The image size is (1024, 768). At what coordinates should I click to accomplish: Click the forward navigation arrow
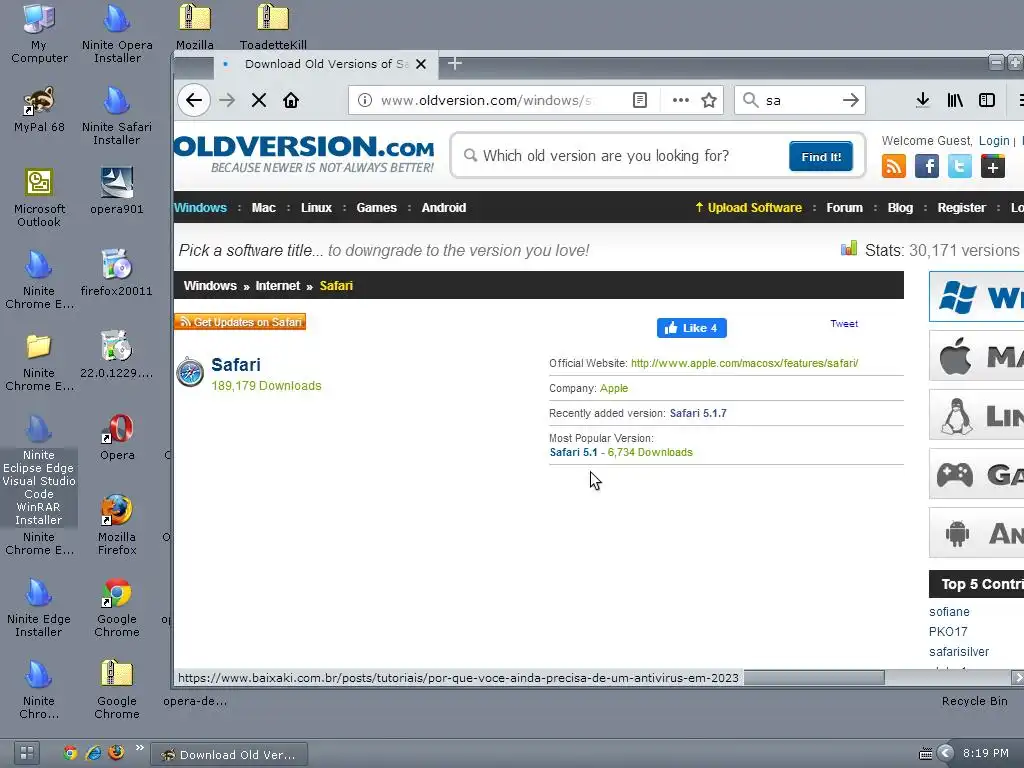coord(227,100)
